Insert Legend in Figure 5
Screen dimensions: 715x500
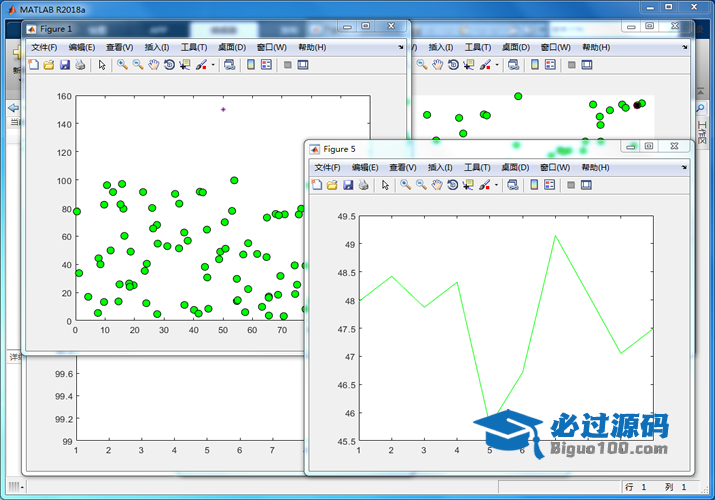549,185
